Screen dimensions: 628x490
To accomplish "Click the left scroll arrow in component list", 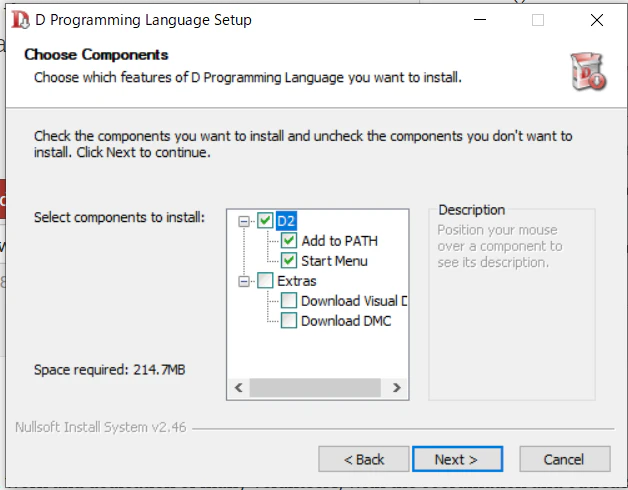I will pyautogui.click(x=239, y=387).
